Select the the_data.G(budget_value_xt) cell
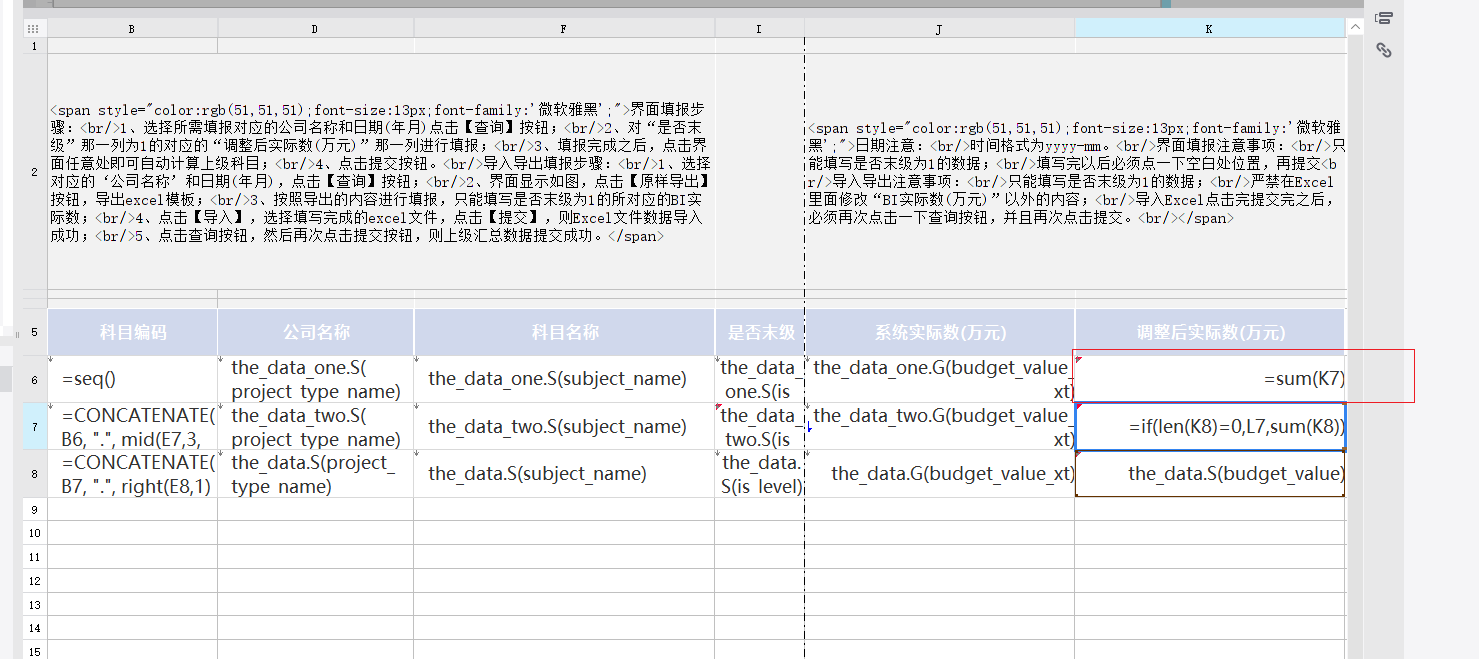 pyautogui.click(x=939, y=474)
